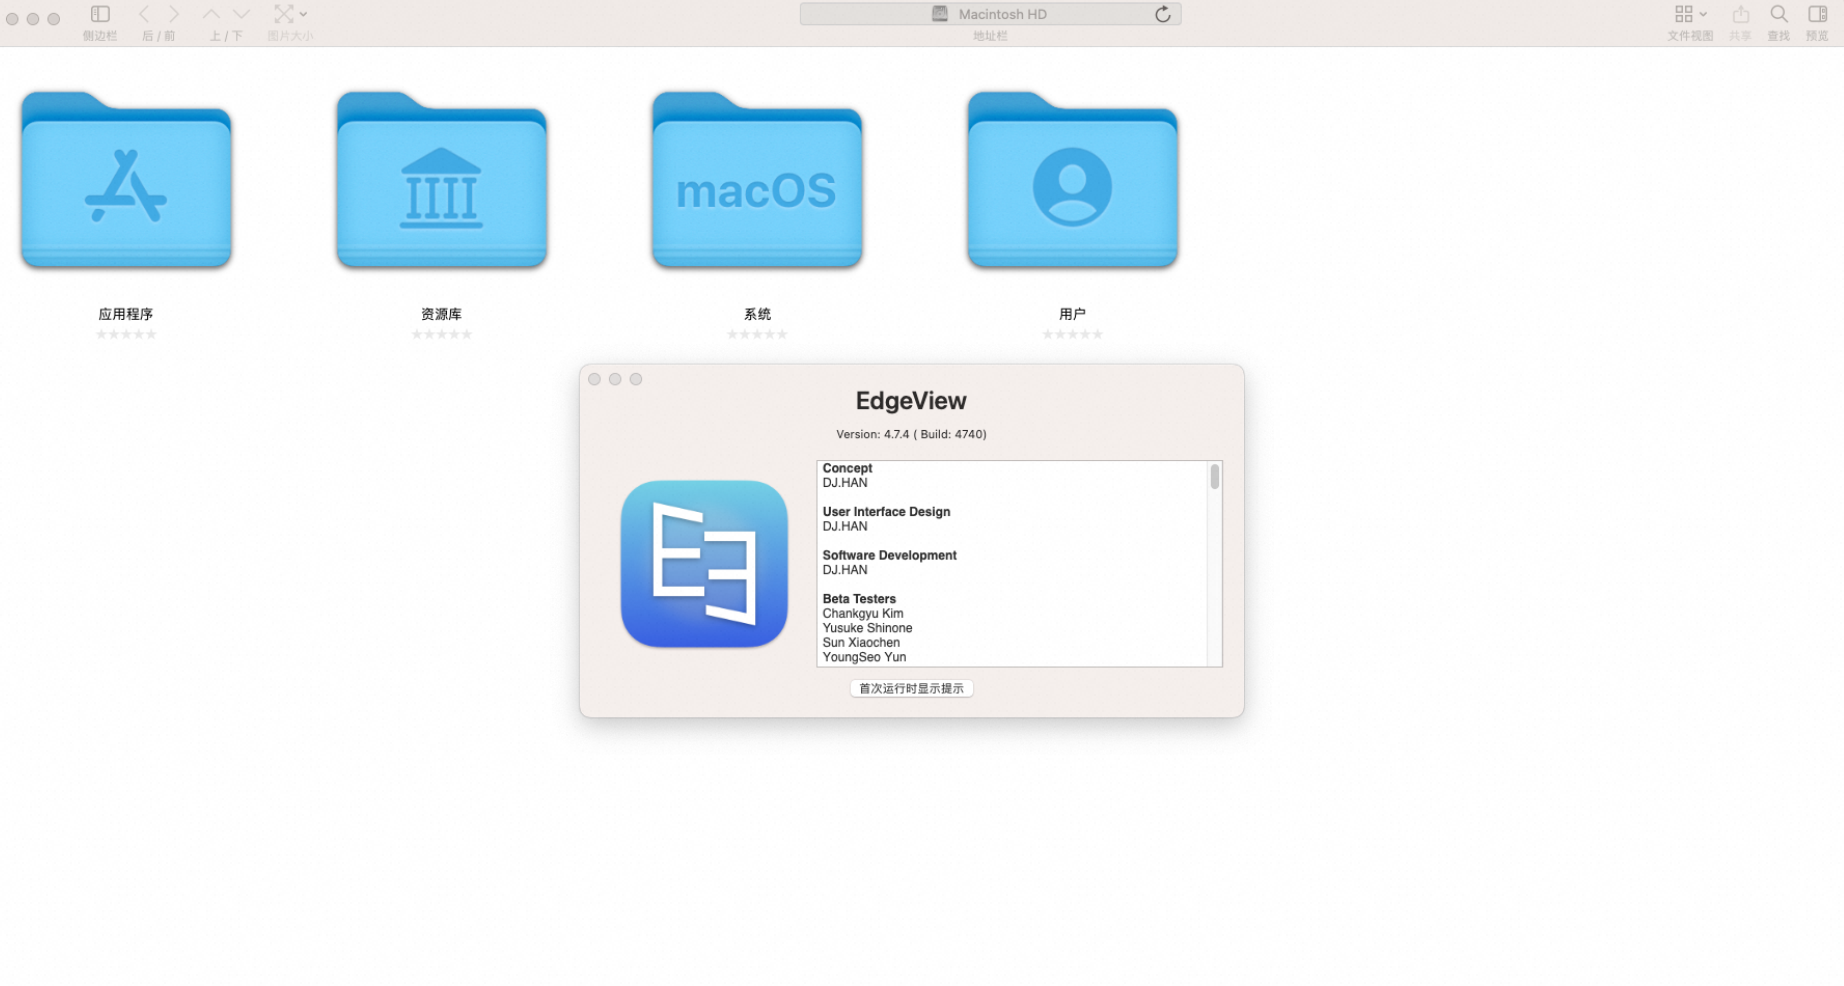
Task: Open the 应用程序 Applications folder
Action: point(126,180)
